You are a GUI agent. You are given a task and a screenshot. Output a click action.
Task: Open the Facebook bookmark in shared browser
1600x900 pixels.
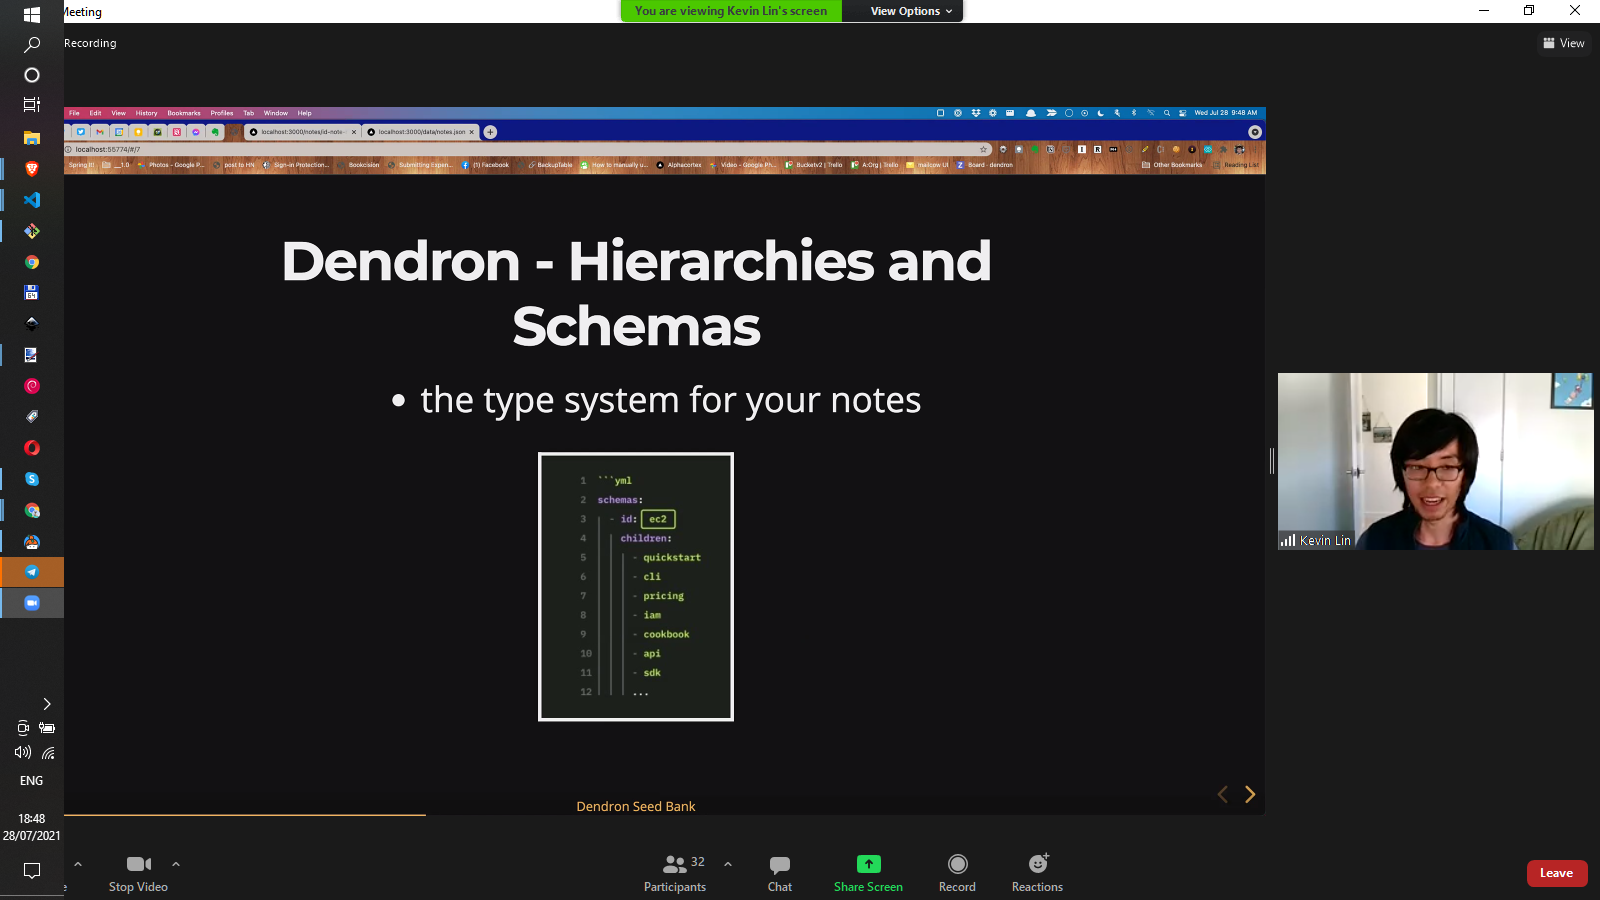coord(486,165)
